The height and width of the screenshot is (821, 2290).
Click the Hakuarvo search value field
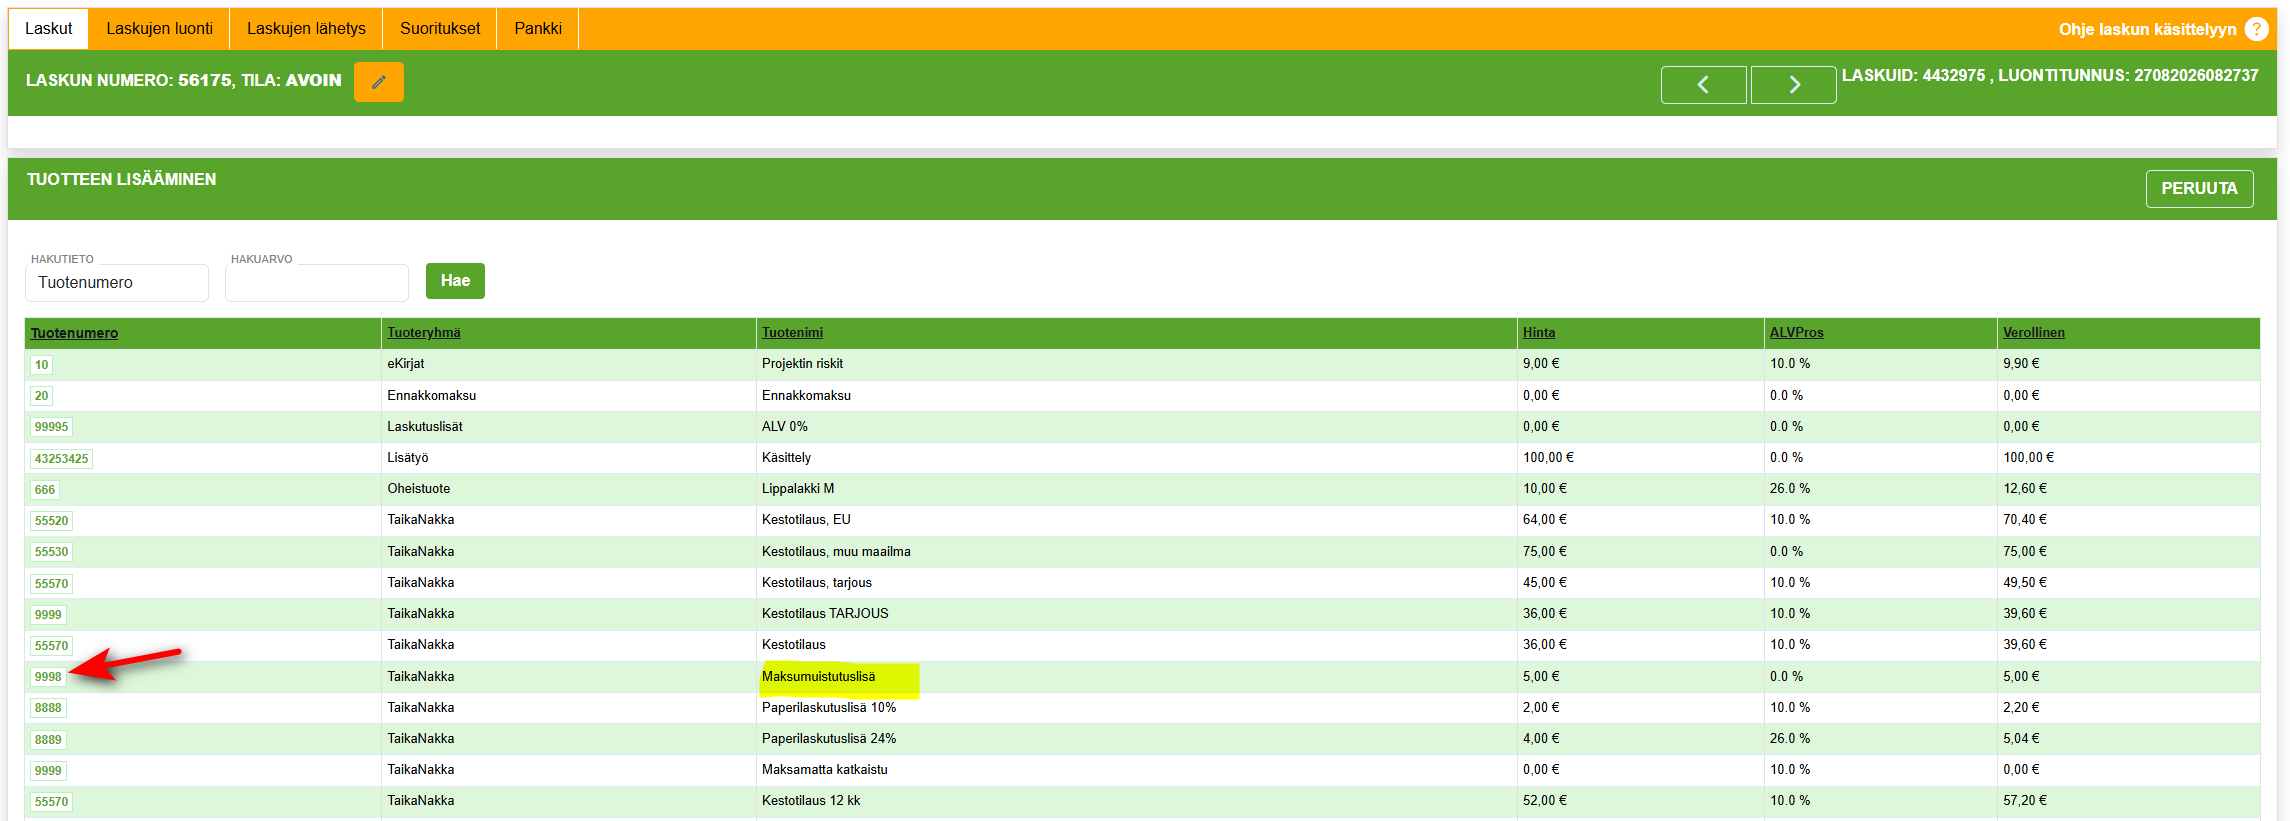click(x=317, y=283)
